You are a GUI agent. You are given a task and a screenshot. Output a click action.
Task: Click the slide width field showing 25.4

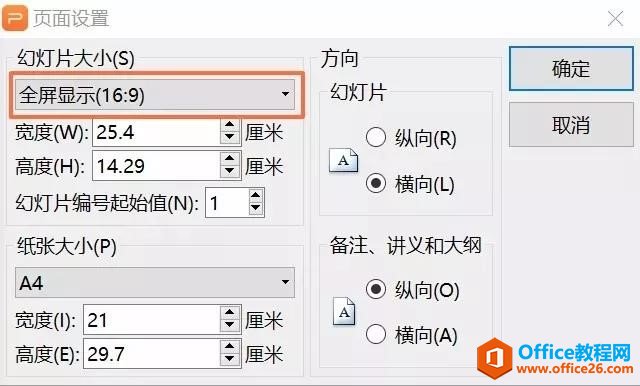157,132
